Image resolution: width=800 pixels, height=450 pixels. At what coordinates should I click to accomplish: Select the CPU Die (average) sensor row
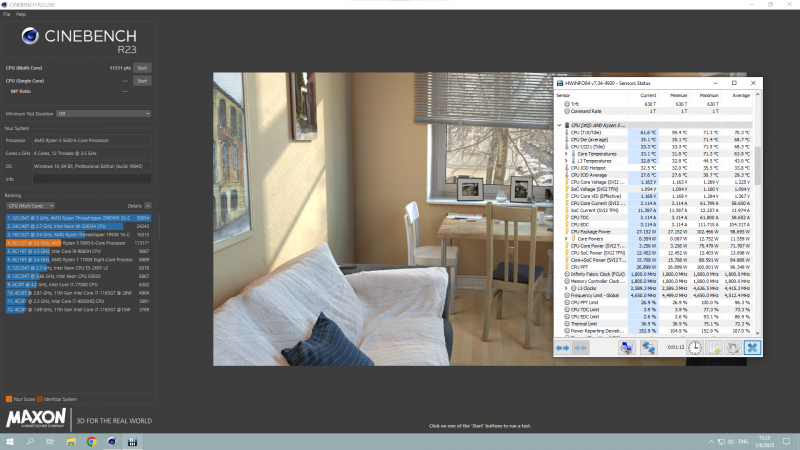point(654,140)
